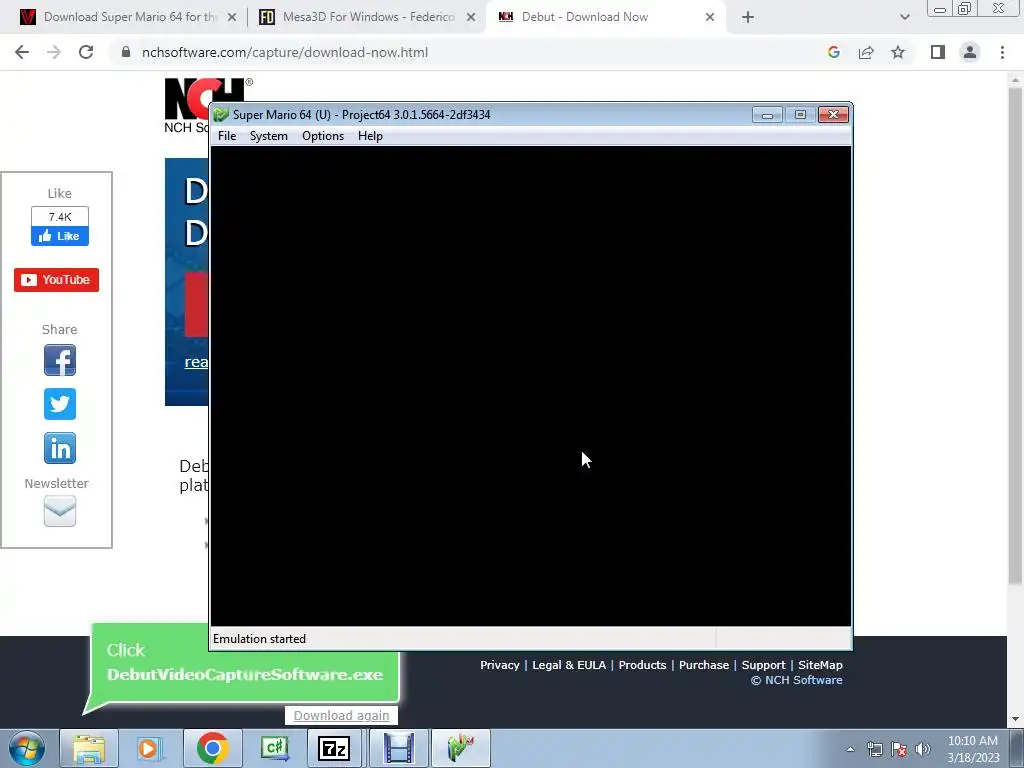Click the Newsletter envelope icon
This screenshot has height=768, width=1024.
pyautogui.click(x=59, y=511)
